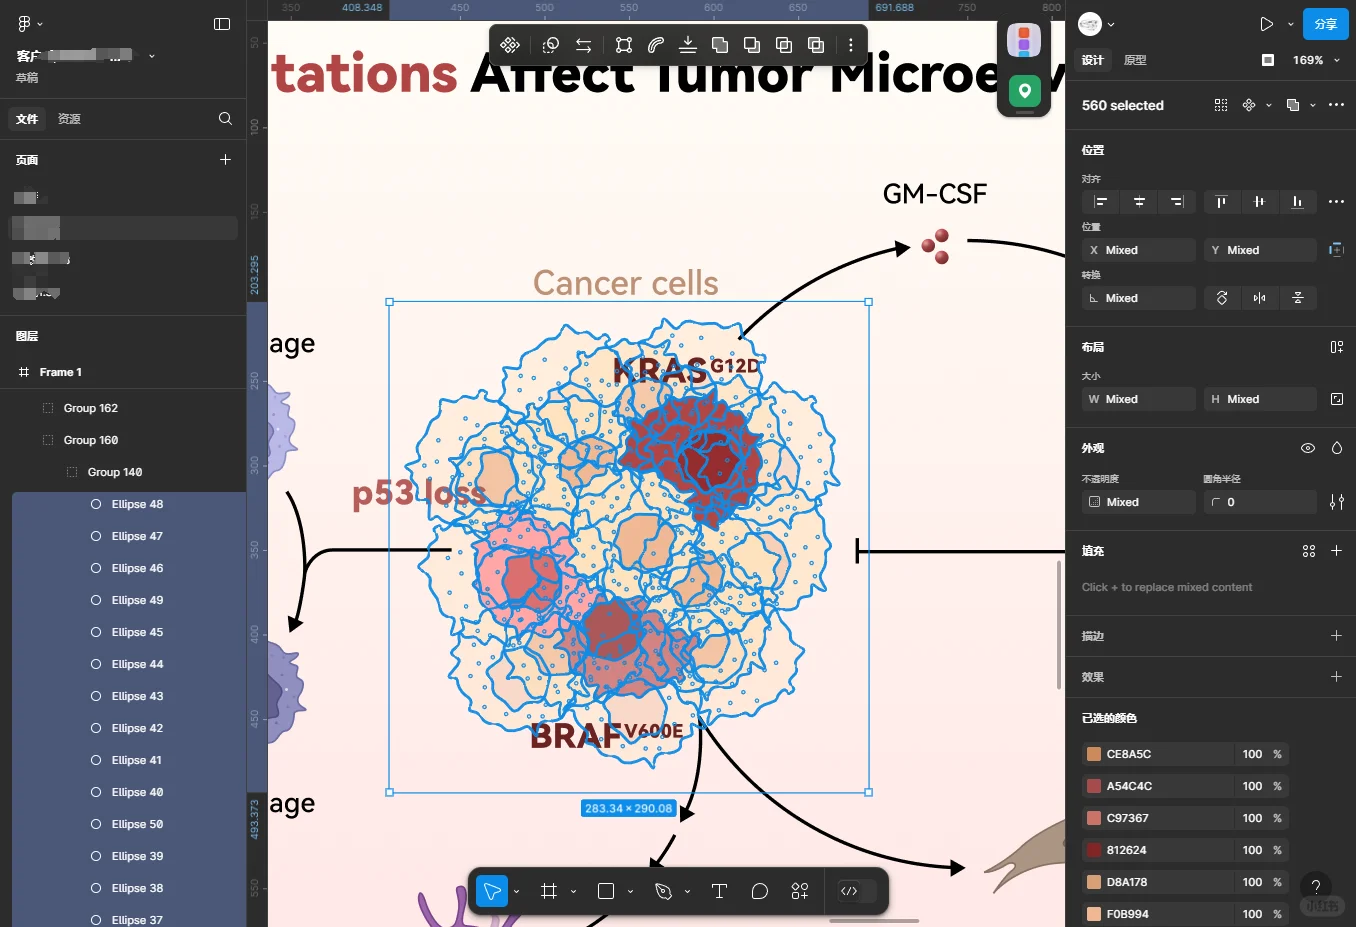
Task: Click the create component icon in floating toolbar
Action: pyautogui.click(x=510, y=45)
